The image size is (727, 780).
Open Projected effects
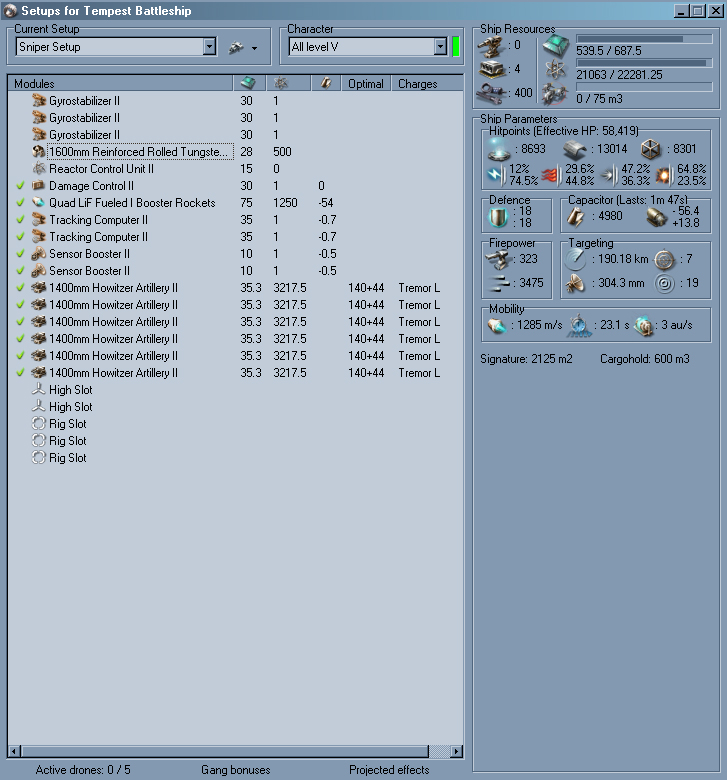click(389, 770)
